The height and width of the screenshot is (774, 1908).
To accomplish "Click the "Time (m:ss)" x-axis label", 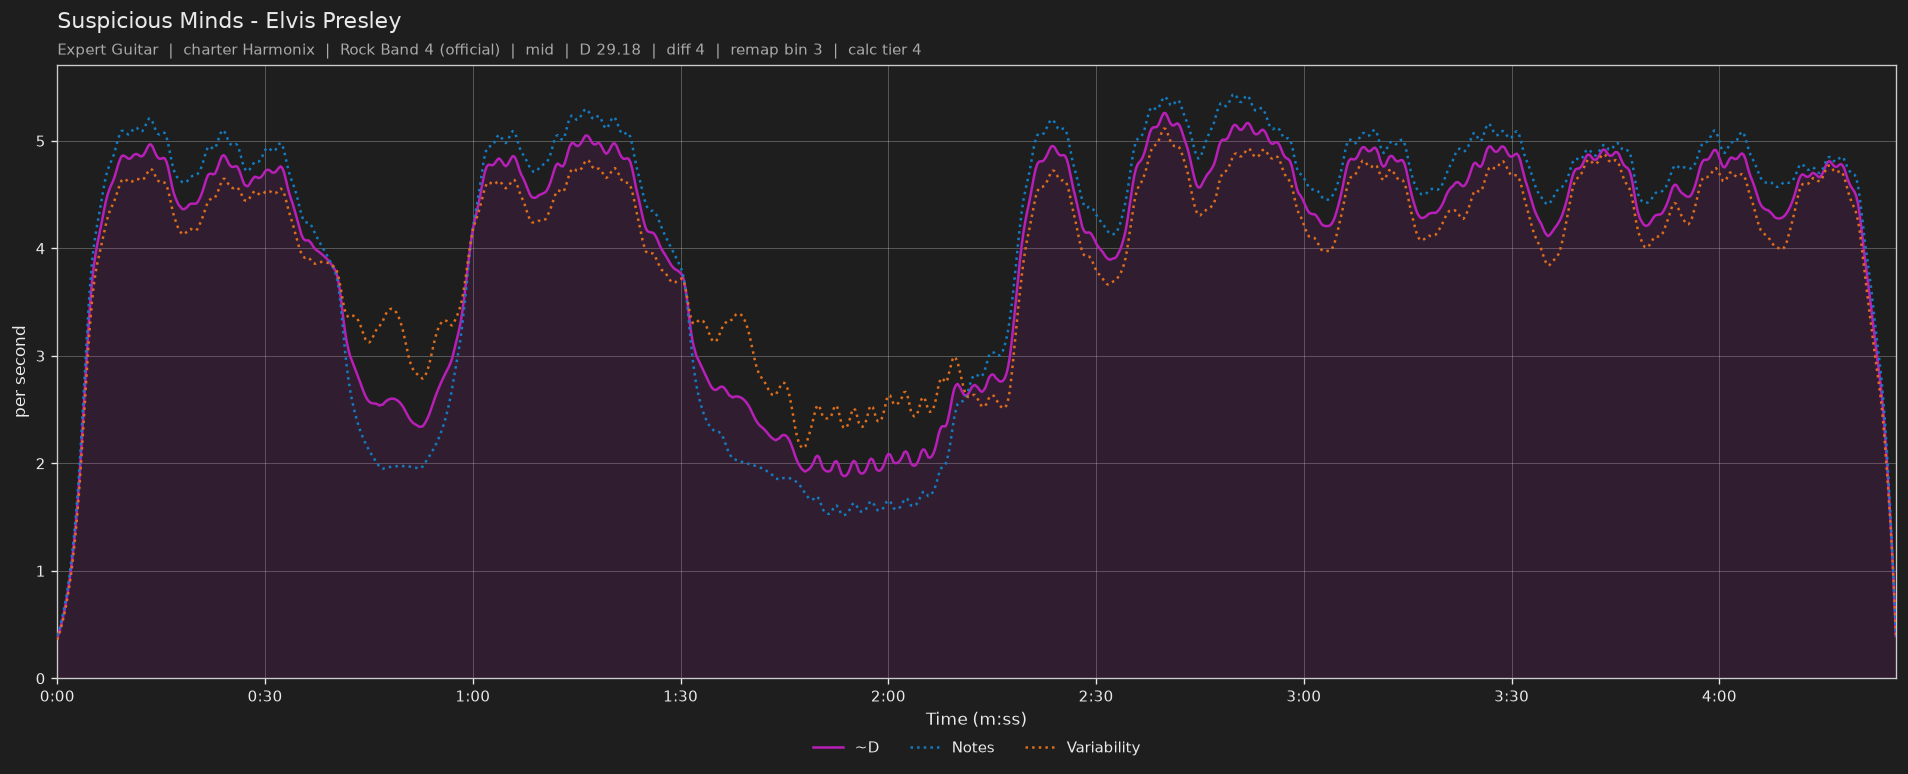I will (976, 719).
